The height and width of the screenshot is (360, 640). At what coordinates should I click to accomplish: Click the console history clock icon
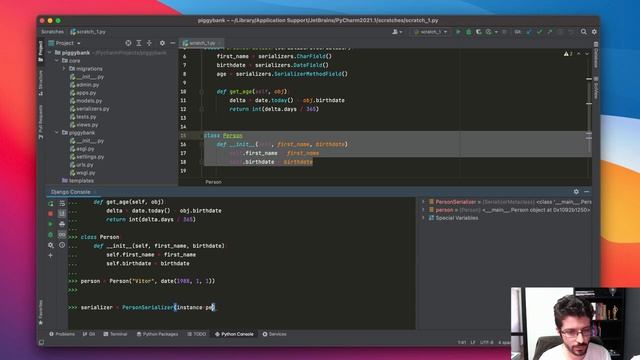62,245
